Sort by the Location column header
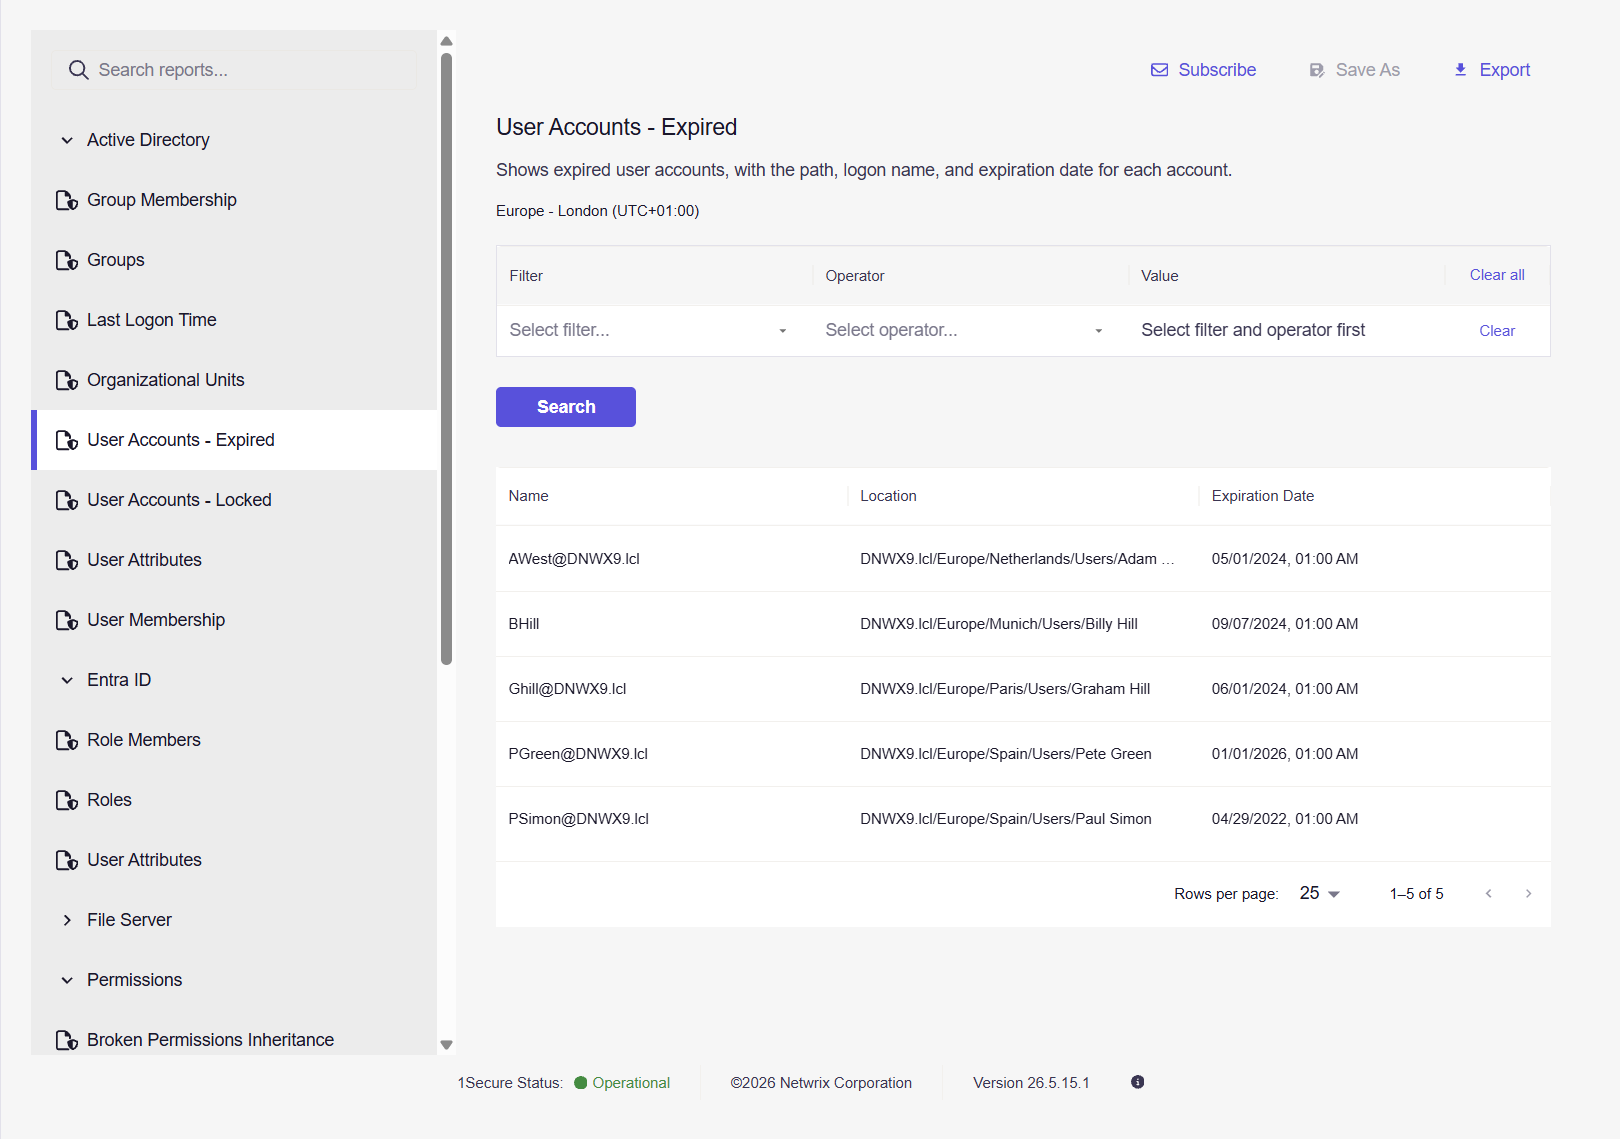The width and height of the screenshot is (1620, 1139). pyautogui.click(x=888, y=496)
